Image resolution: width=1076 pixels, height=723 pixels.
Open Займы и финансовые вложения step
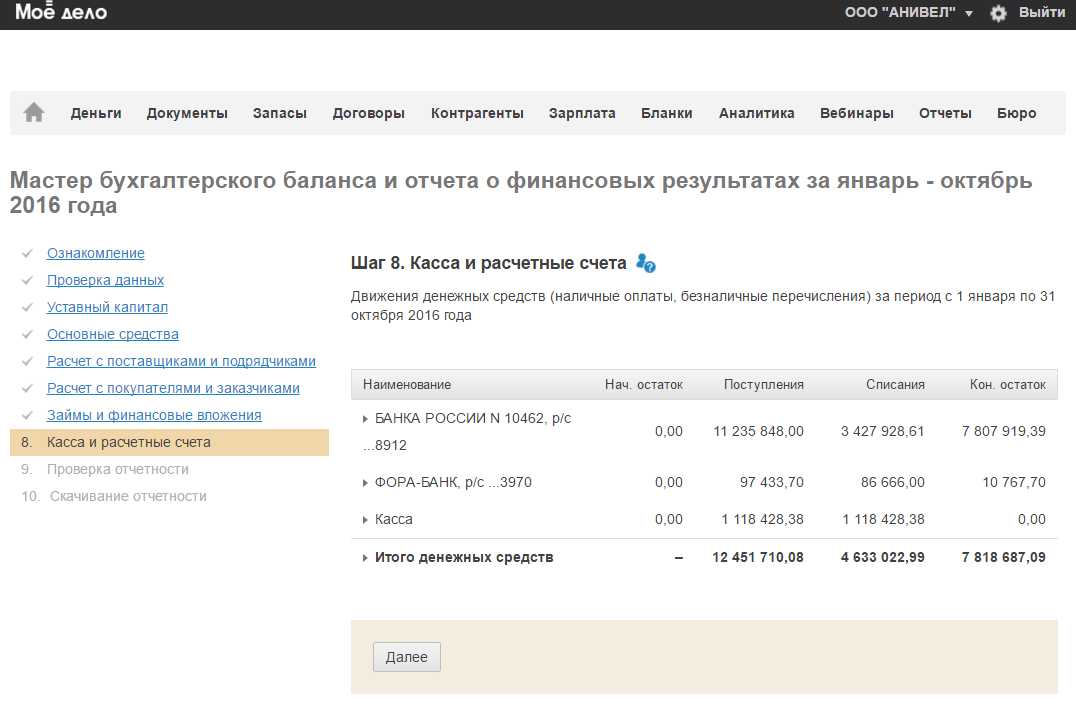[154, 415]
